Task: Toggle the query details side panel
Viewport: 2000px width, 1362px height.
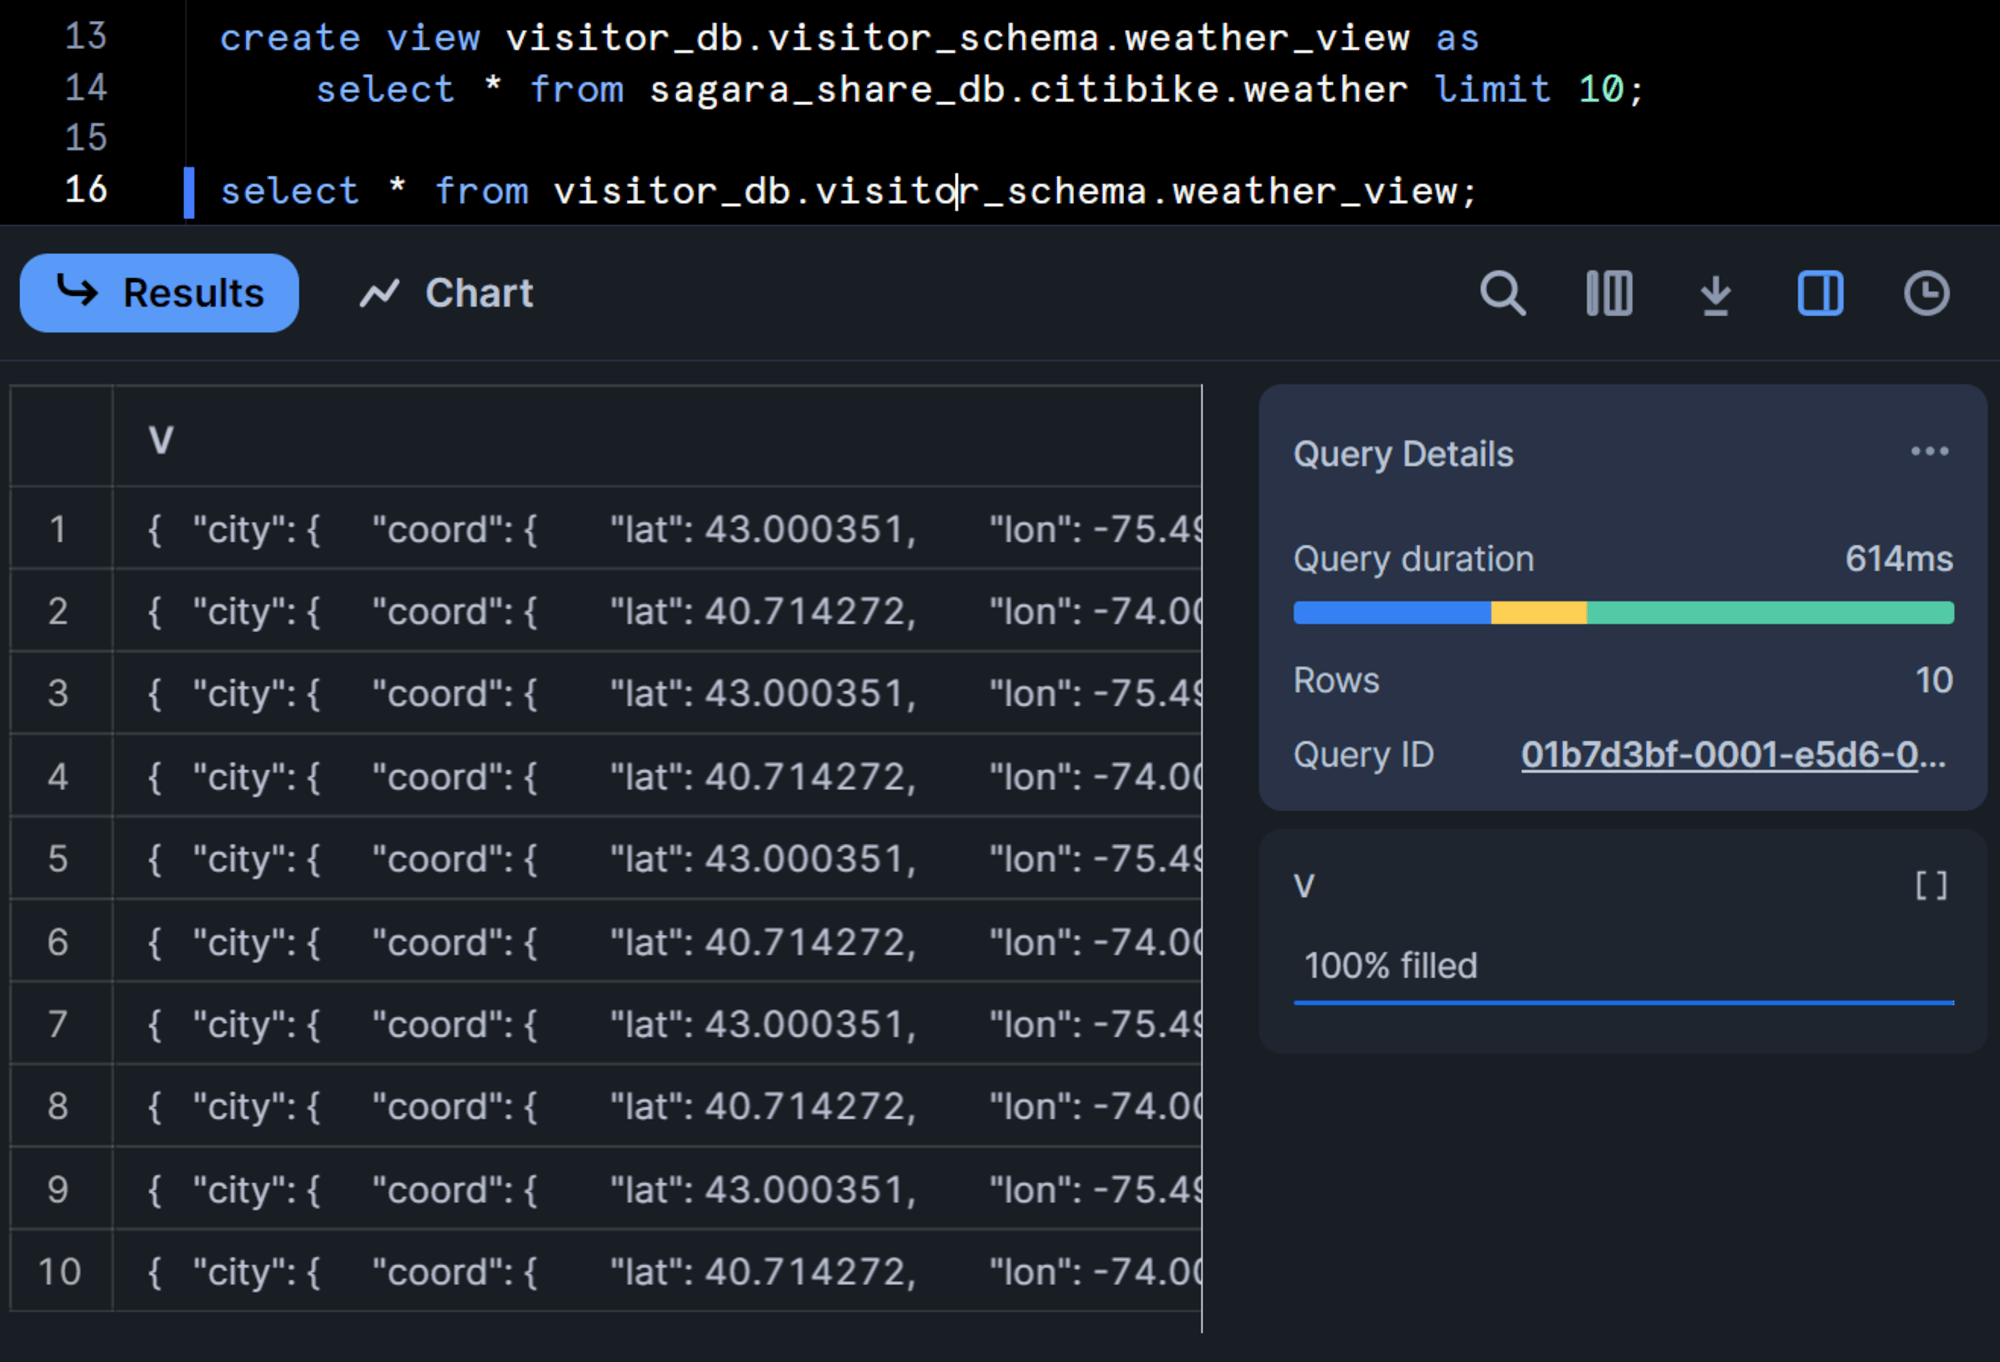Action: tap(1820, 294)
